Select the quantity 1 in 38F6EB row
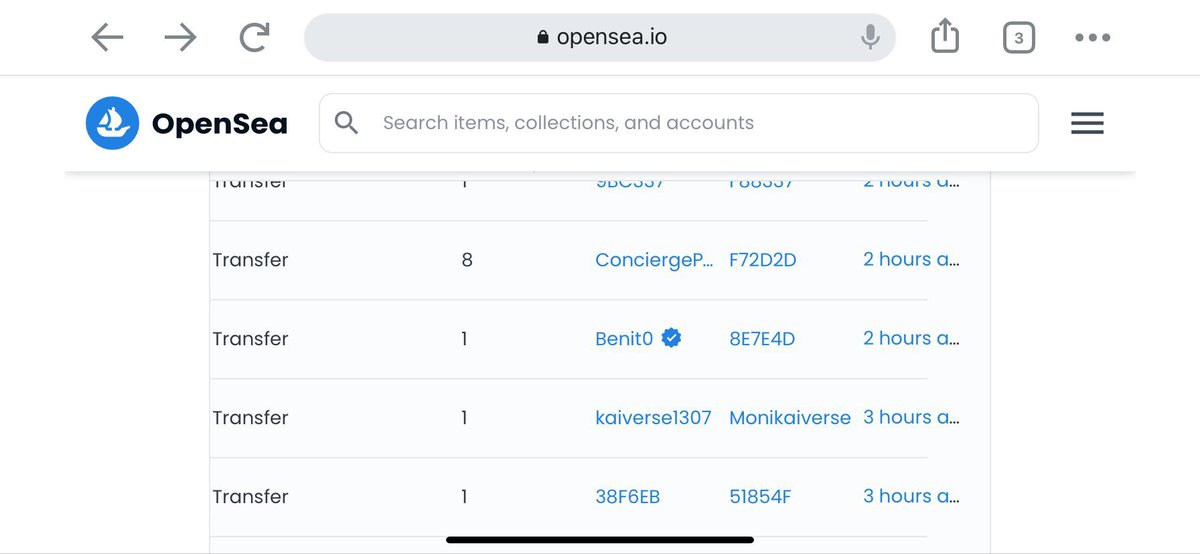 [464, 497]
